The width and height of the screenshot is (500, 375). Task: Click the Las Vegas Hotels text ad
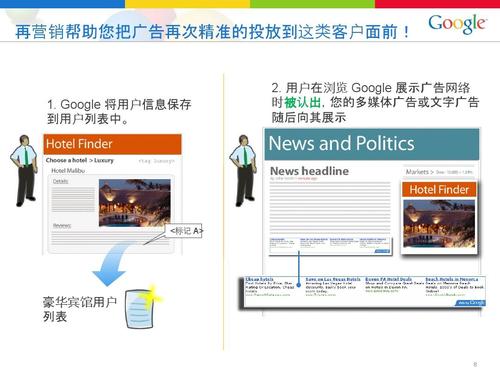pyautogui.click(x=333, y=287)
